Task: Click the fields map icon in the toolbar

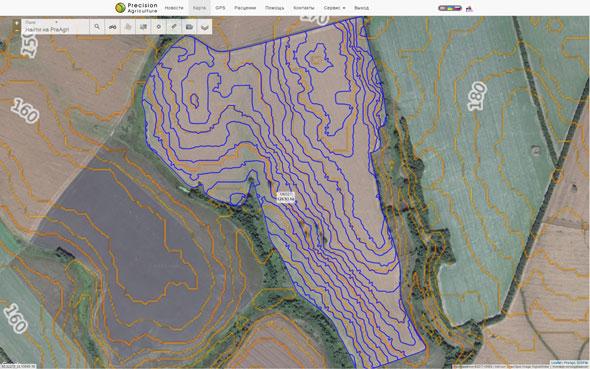Action: (143, 27)
